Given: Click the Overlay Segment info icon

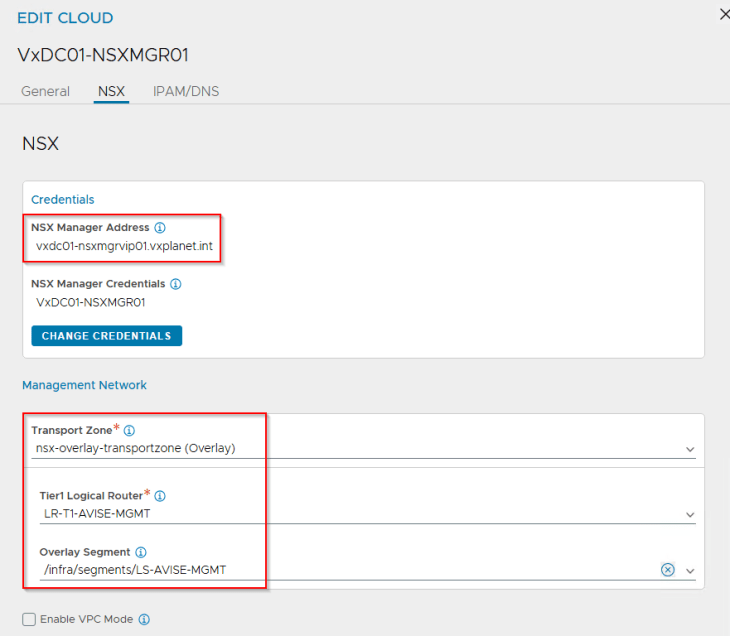Looking at the screenshot, I should 141,552.
